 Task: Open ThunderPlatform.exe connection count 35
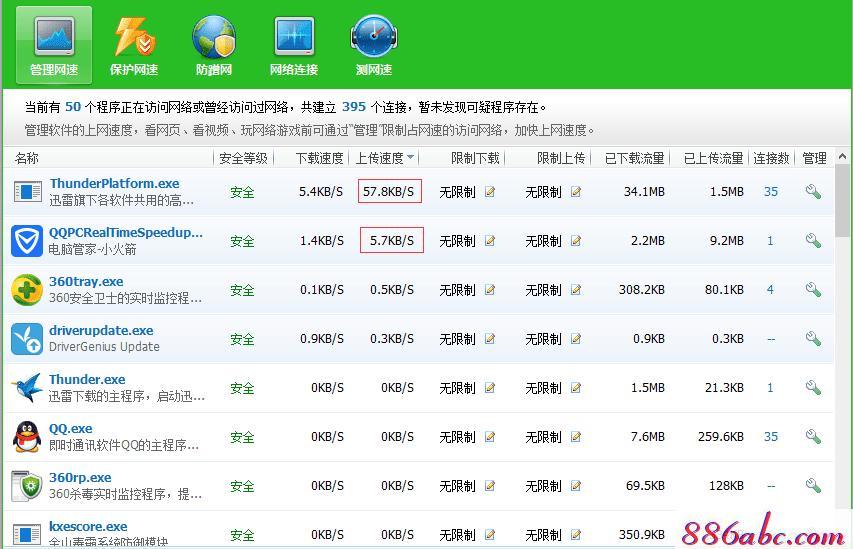(771, 192)
